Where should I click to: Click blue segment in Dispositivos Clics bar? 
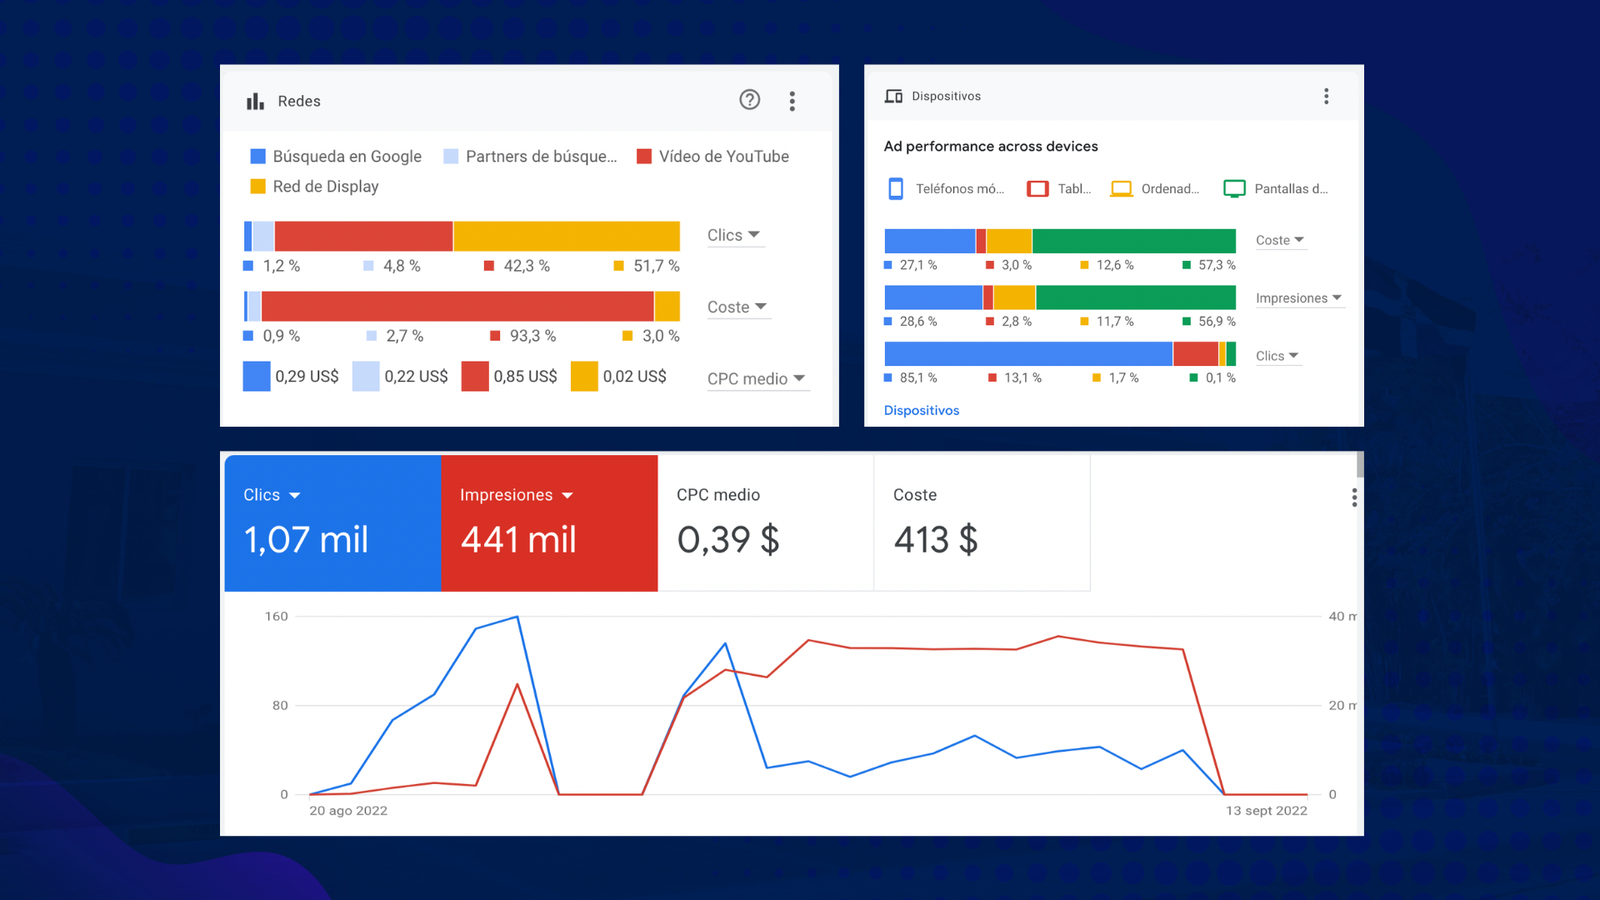point(1028,354)
